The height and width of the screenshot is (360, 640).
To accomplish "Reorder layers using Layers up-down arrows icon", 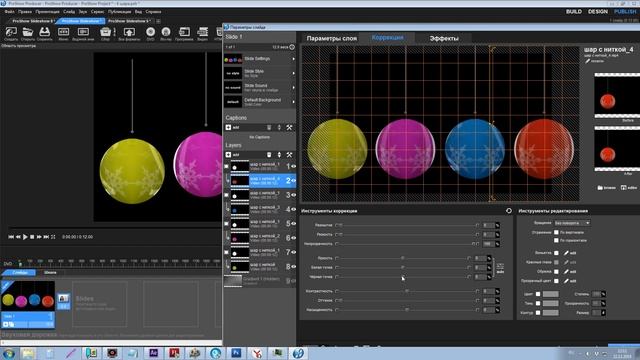I will pos(279,155).
